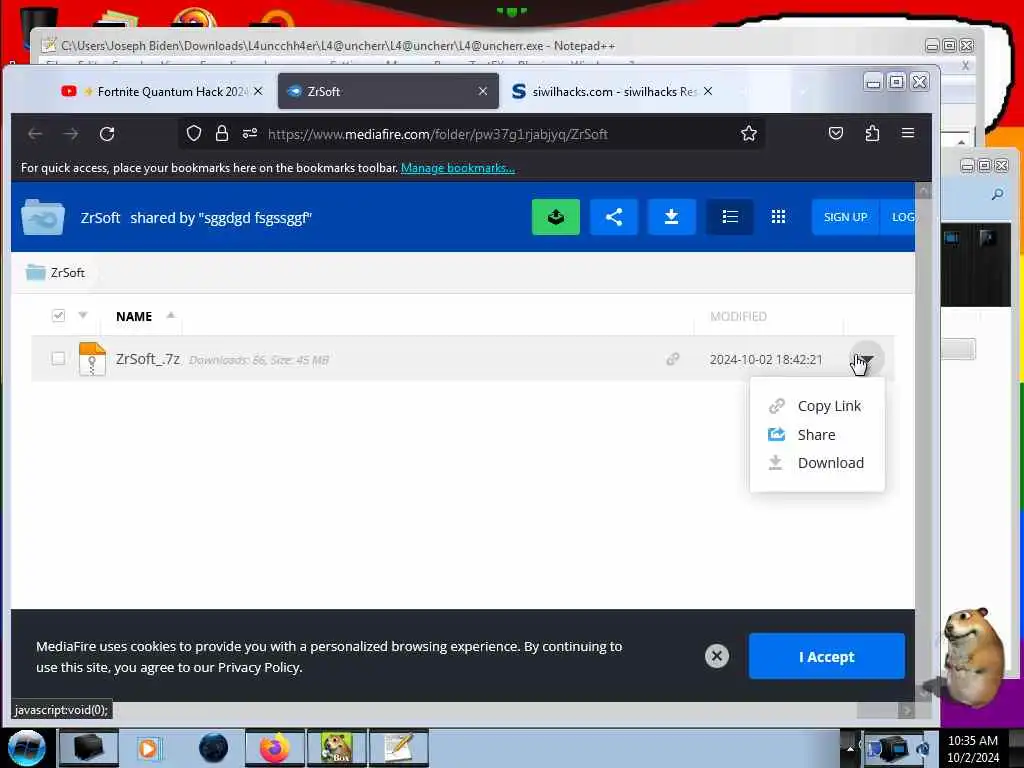Sort files by MODIFIED column
This screenshot has height=768, width=1024.
coord(738,317)
